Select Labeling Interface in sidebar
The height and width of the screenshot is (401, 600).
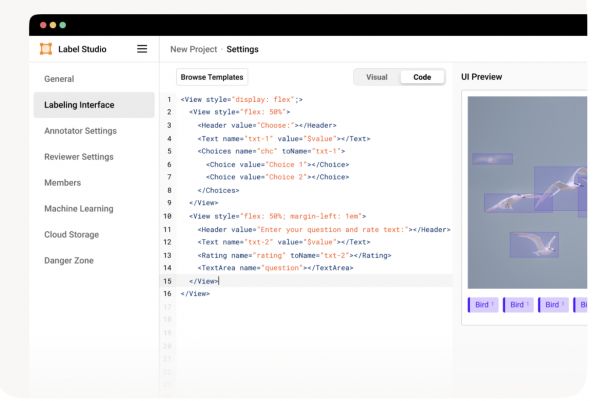(x=79, y=104)
